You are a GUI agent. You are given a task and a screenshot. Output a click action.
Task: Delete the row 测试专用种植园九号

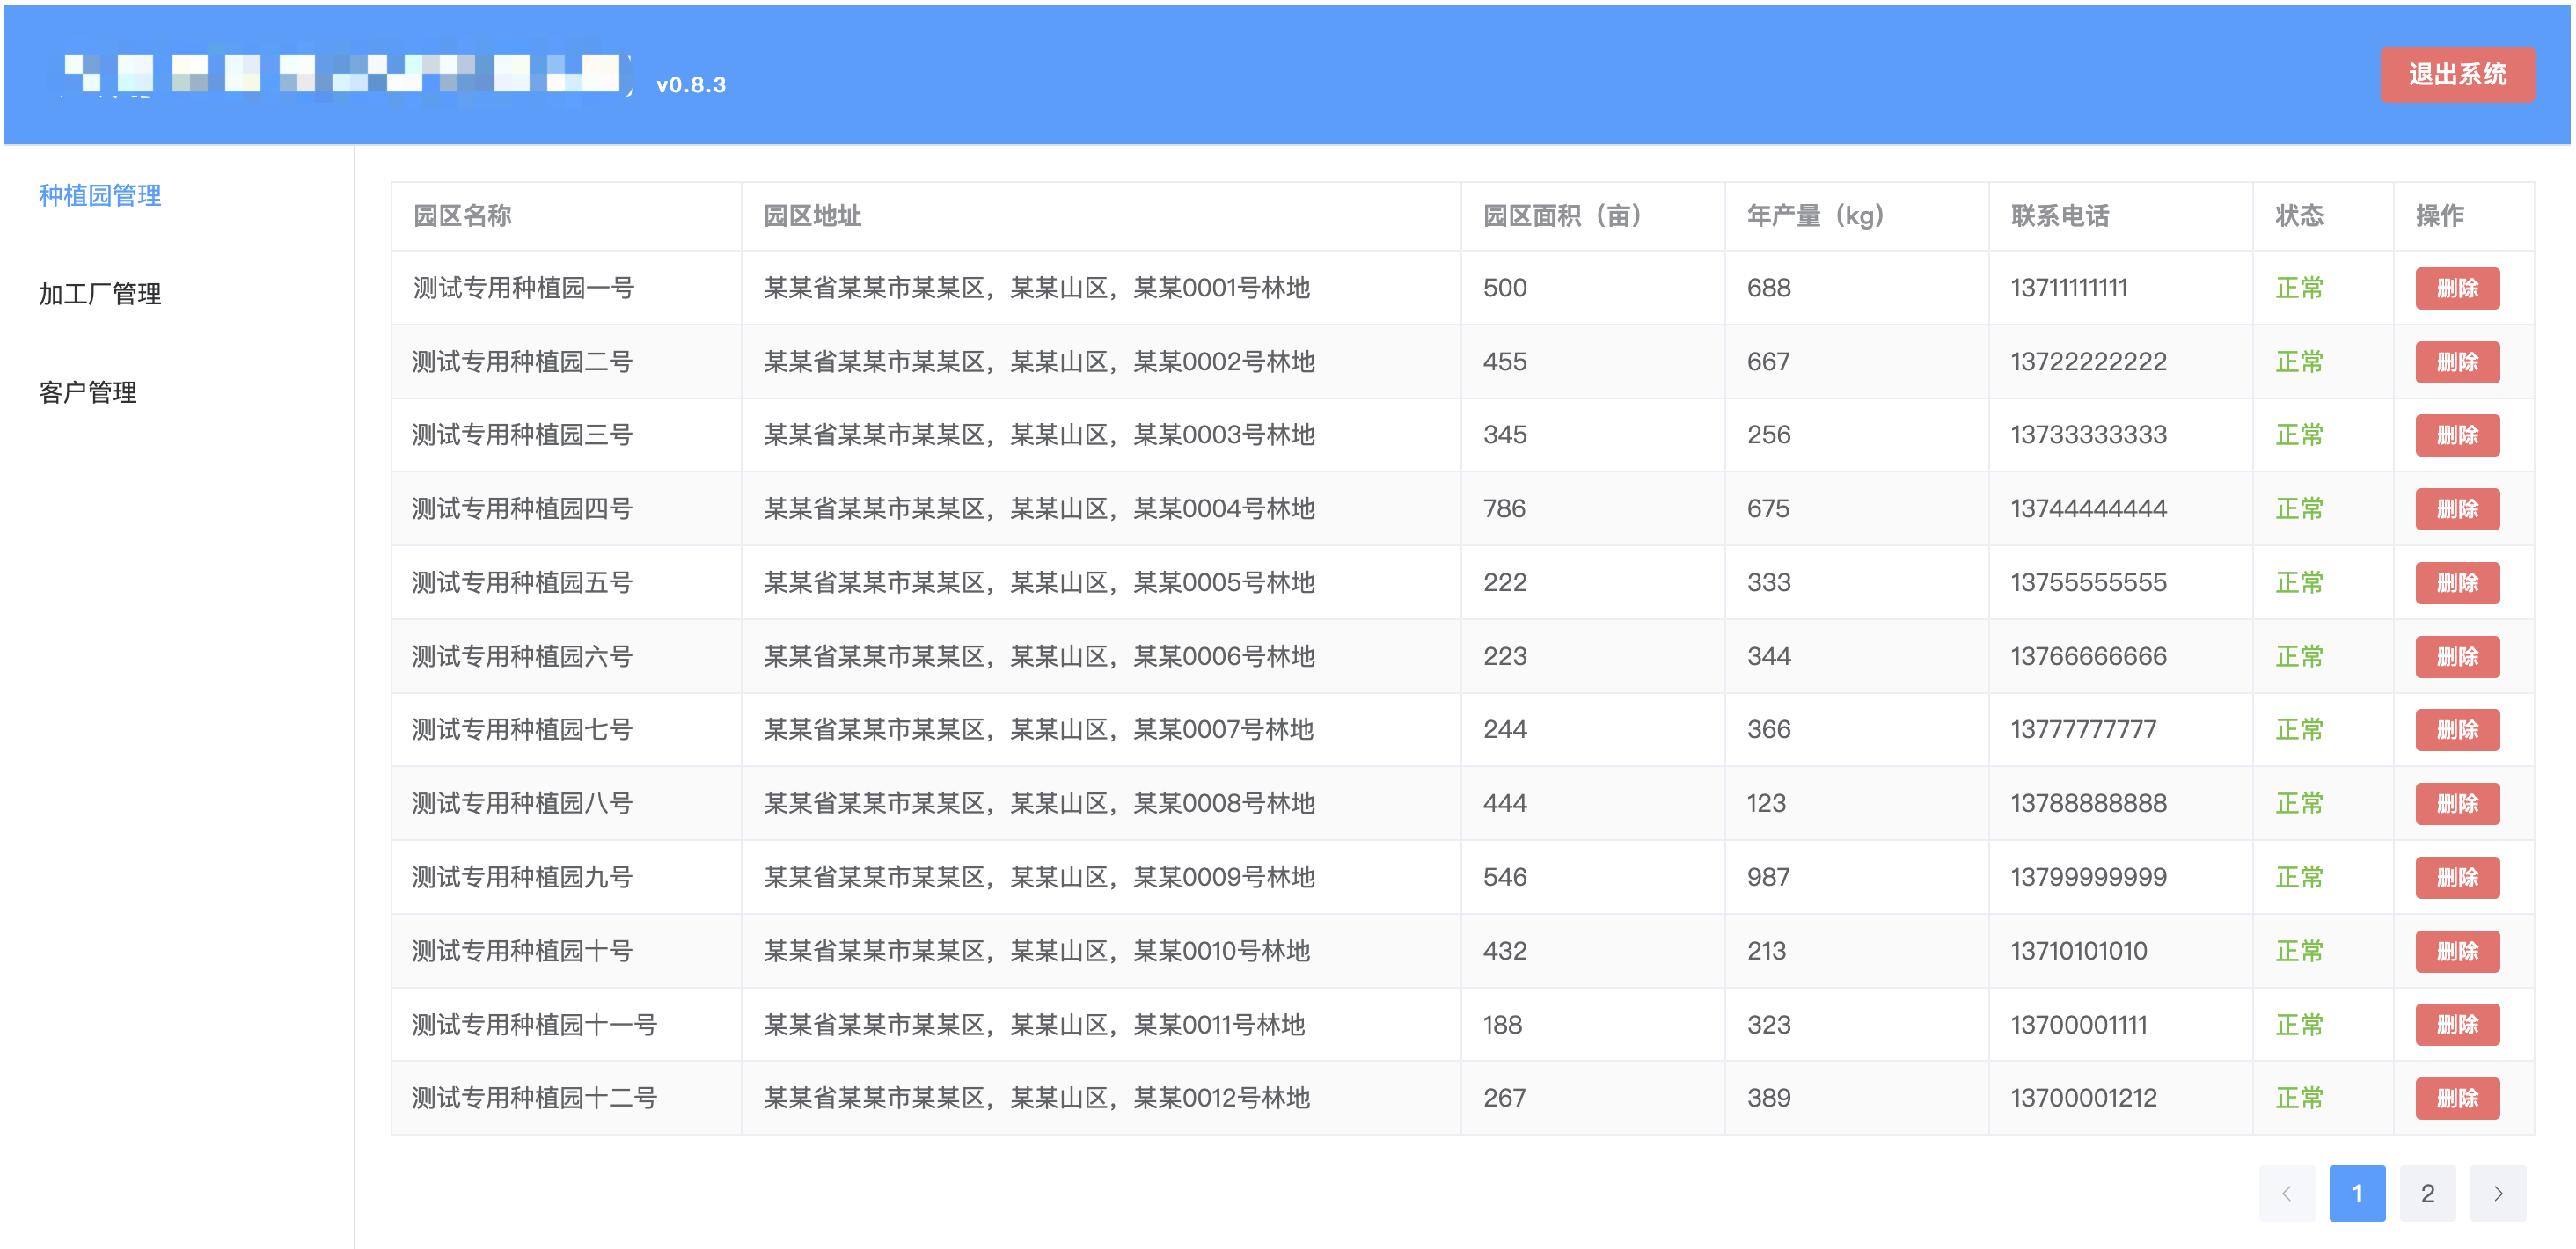pos(2457,878)
